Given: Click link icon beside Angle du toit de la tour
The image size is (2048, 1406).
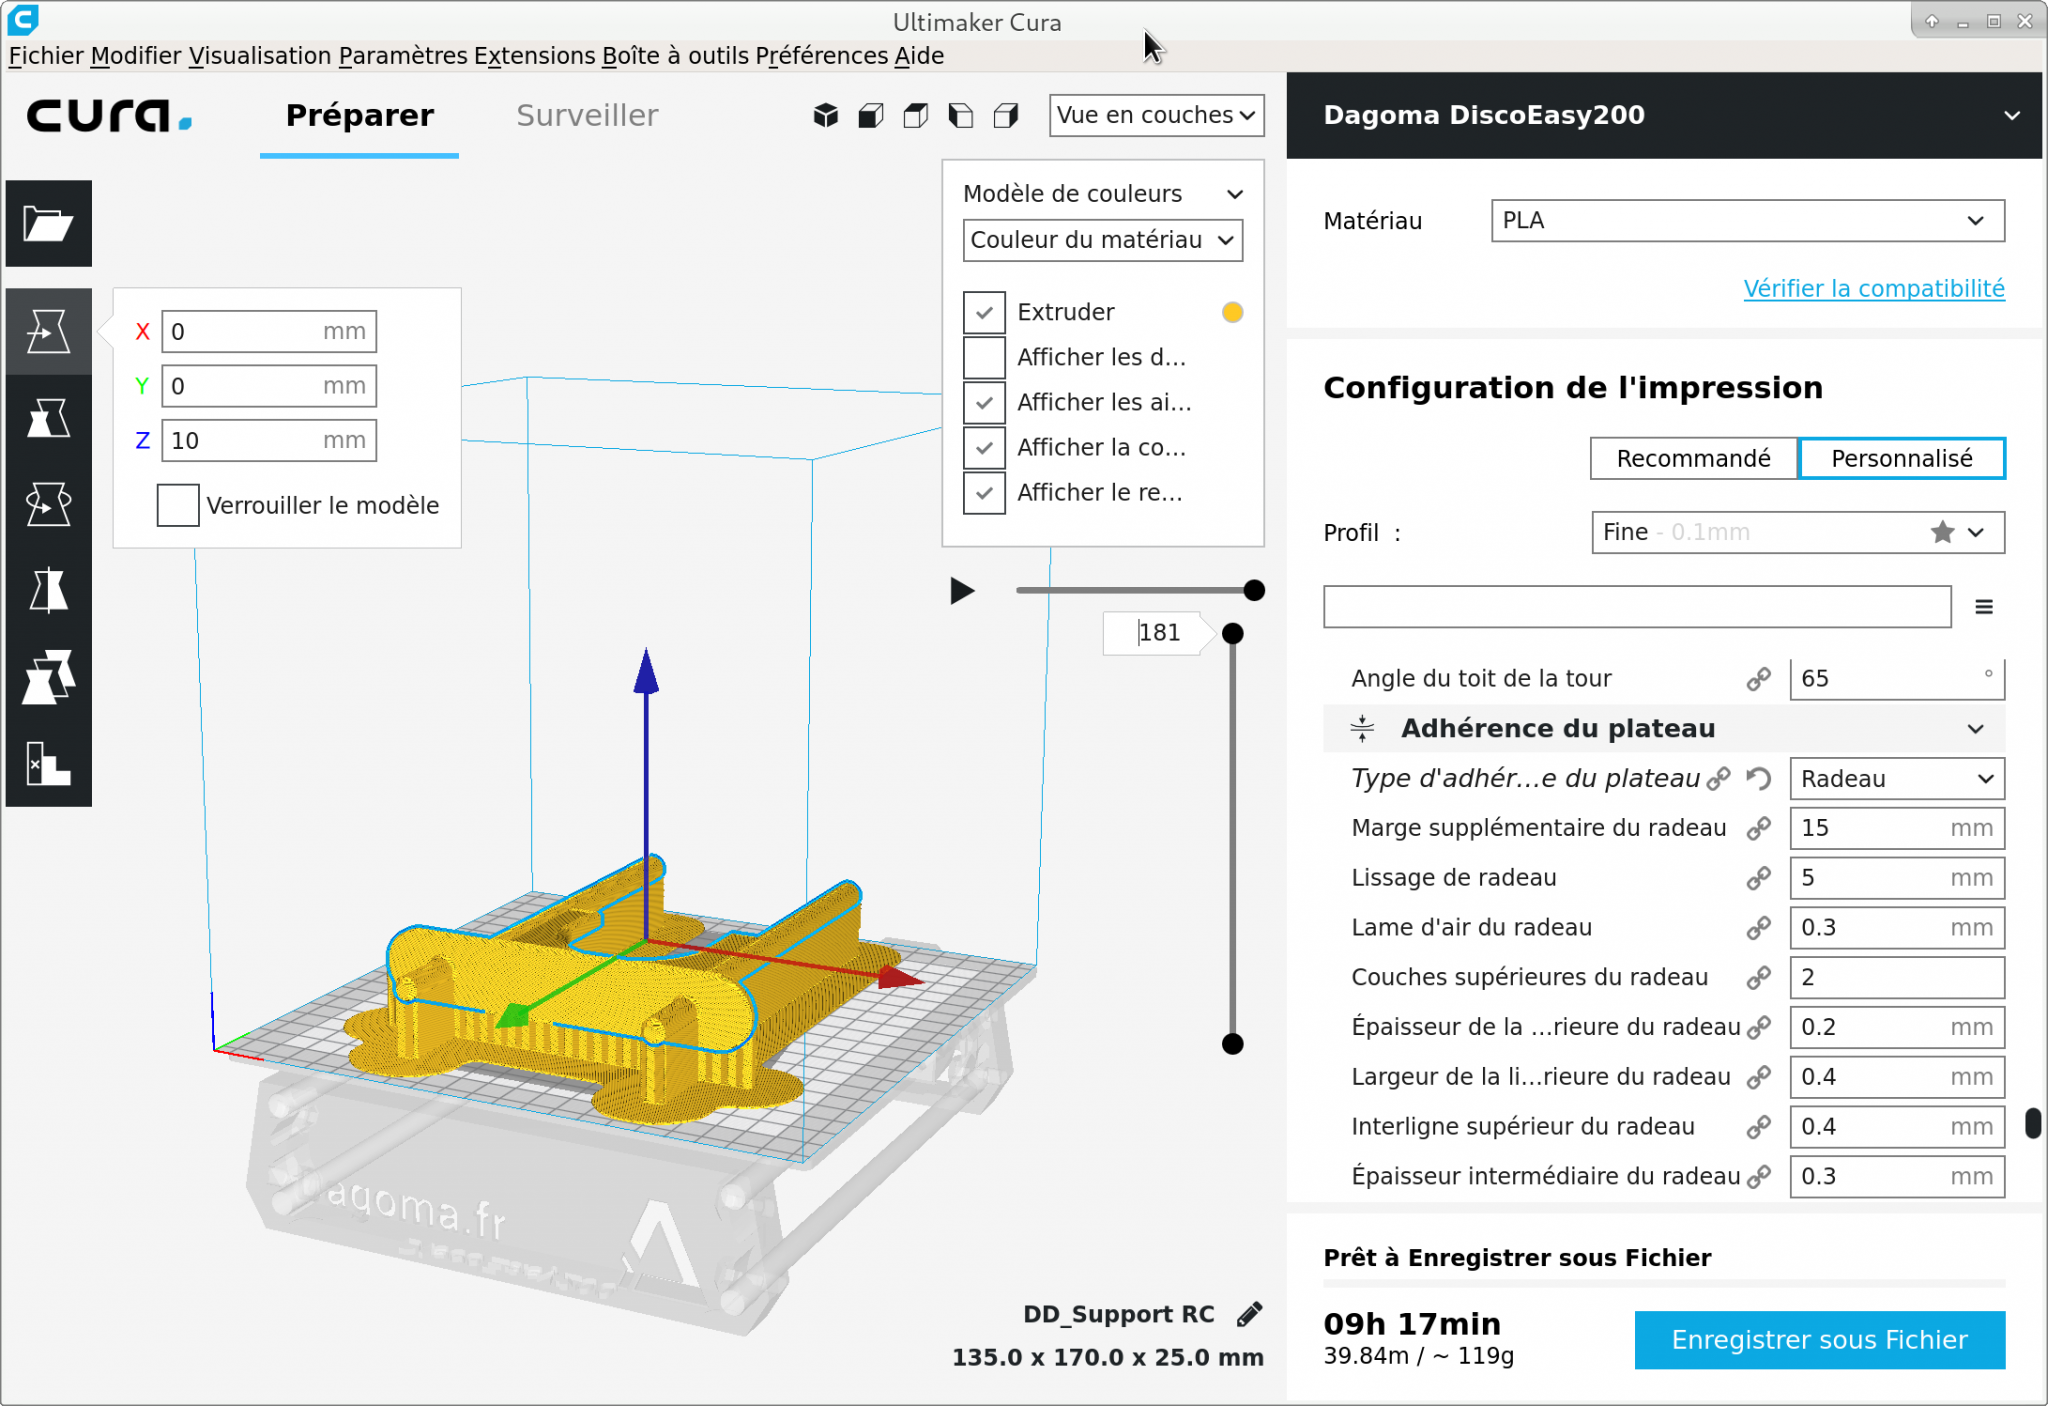Looking at the screenshot, I should (x=1758, y=679).
